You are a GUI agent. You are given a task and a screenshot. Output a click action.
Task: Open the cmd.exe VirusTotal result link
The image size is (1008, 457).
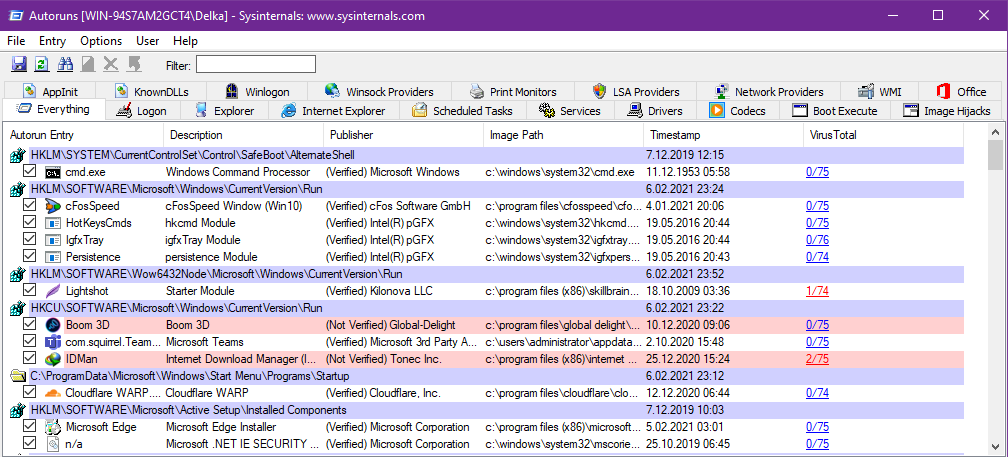[x=817, y=172]
